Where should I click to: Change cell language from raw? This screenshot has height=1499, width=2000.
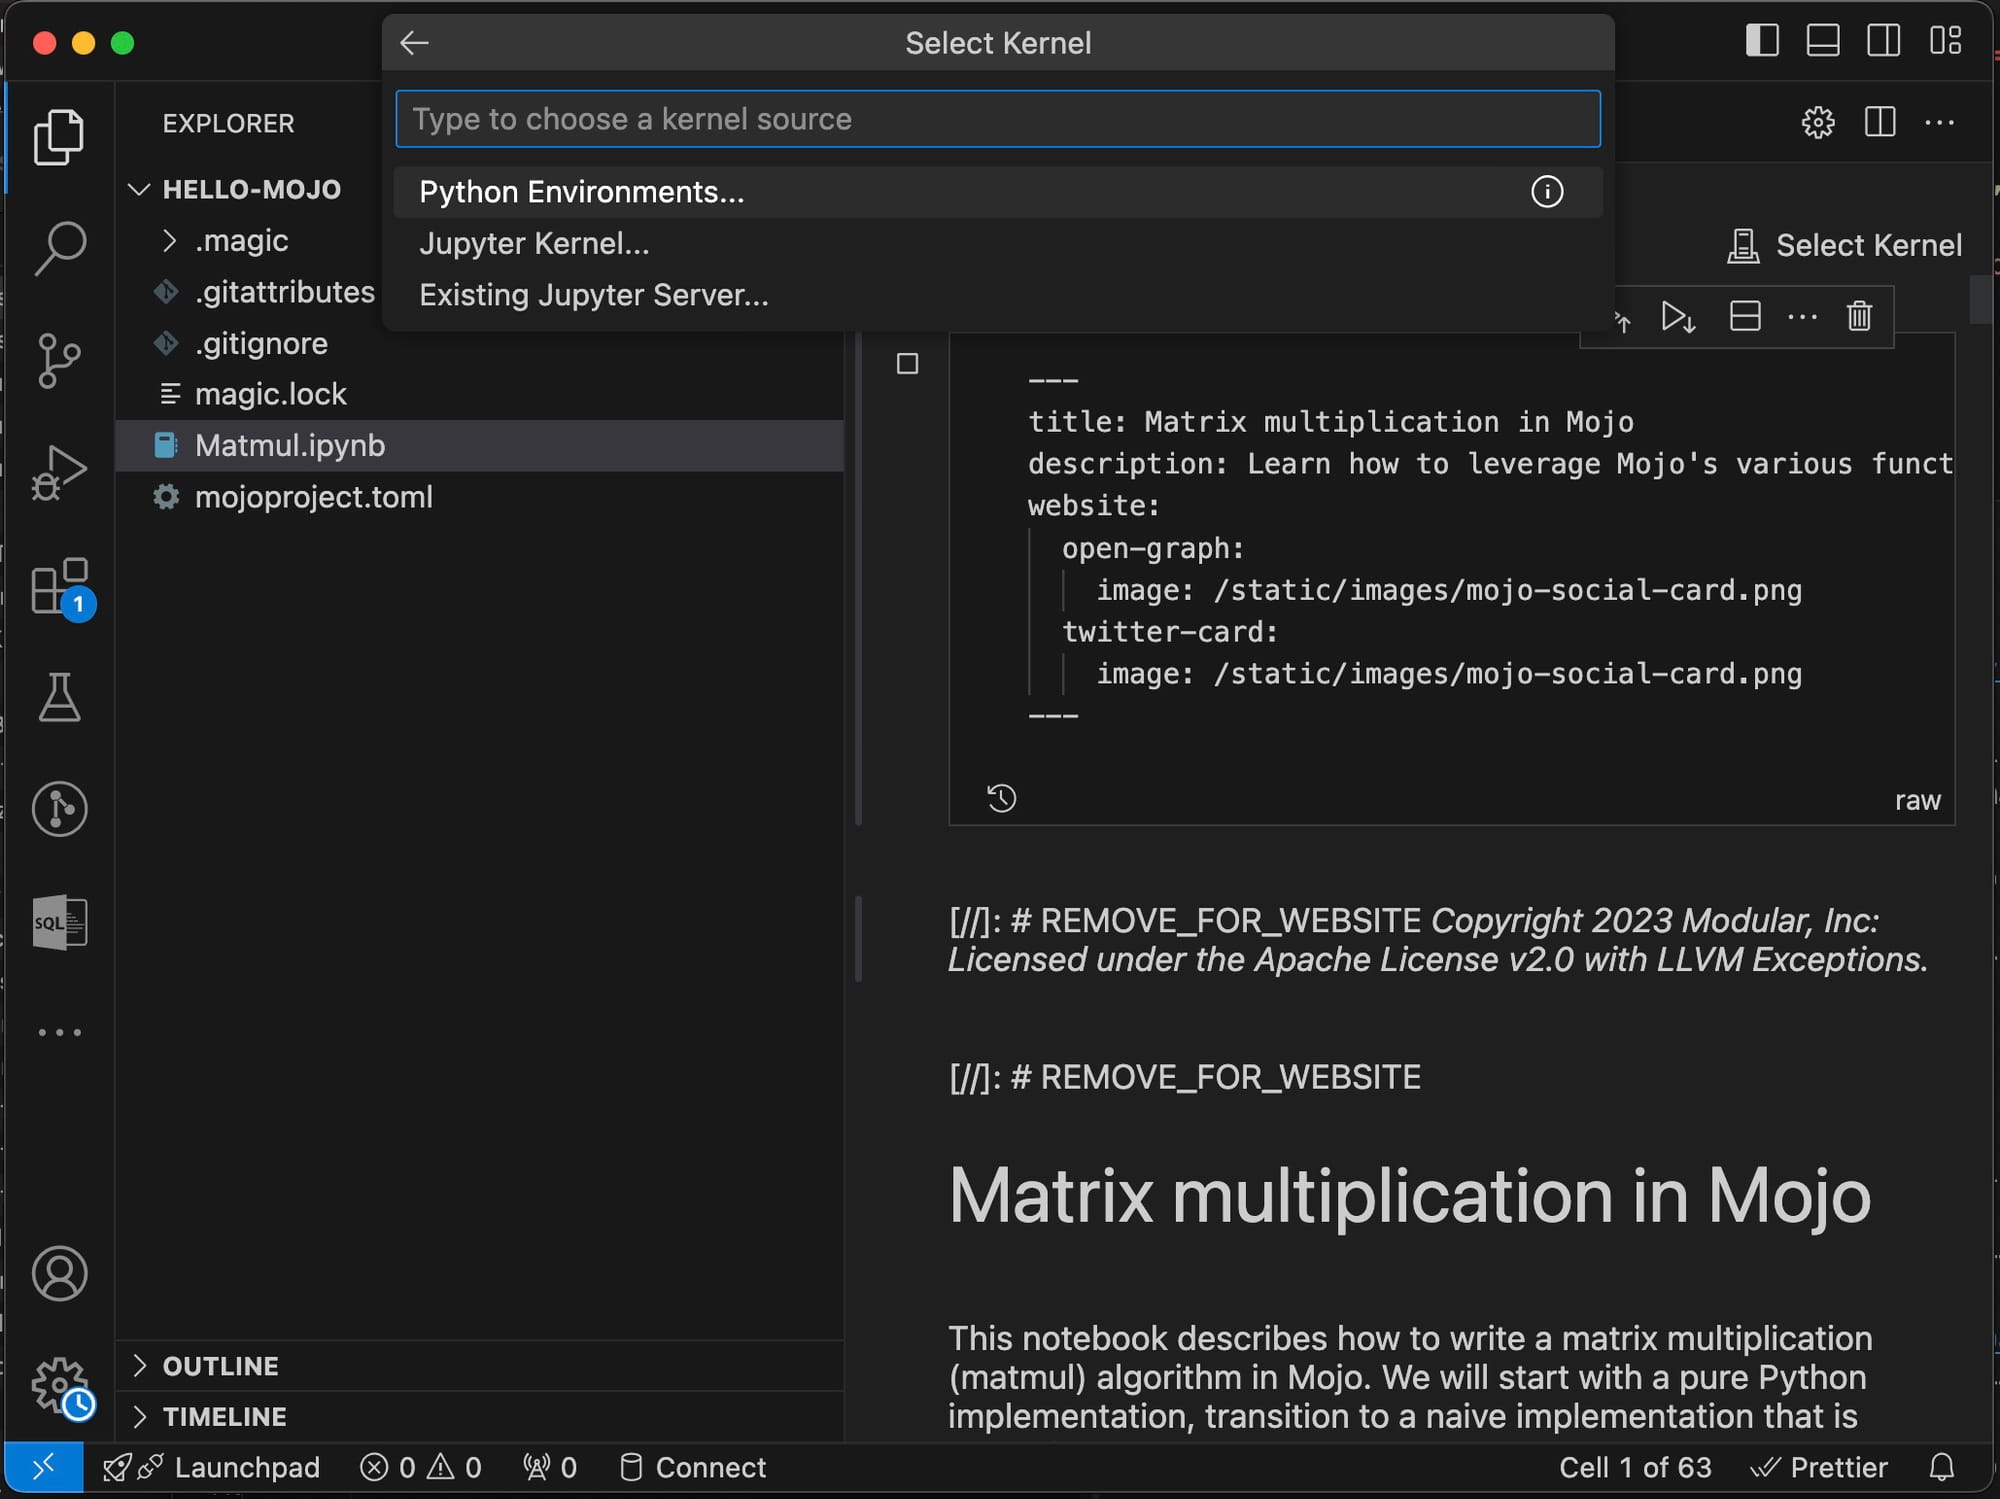1917,800
